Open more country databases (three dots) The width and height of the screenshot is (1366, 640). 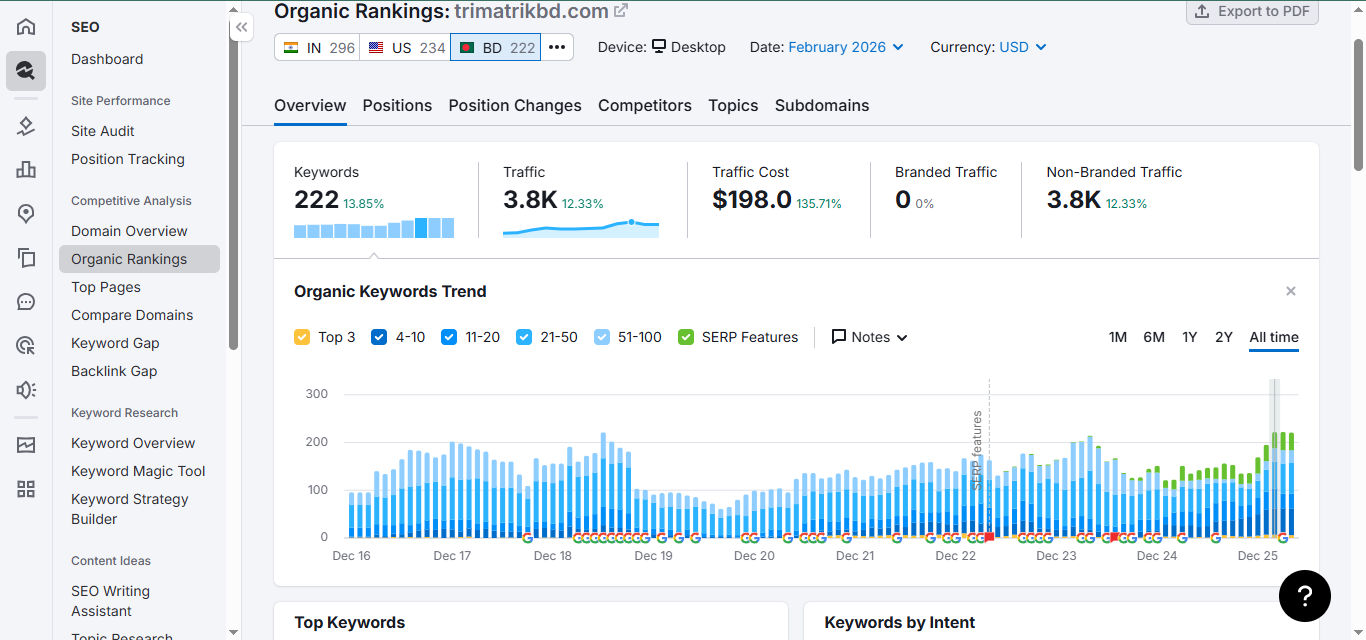click(557, 47)
